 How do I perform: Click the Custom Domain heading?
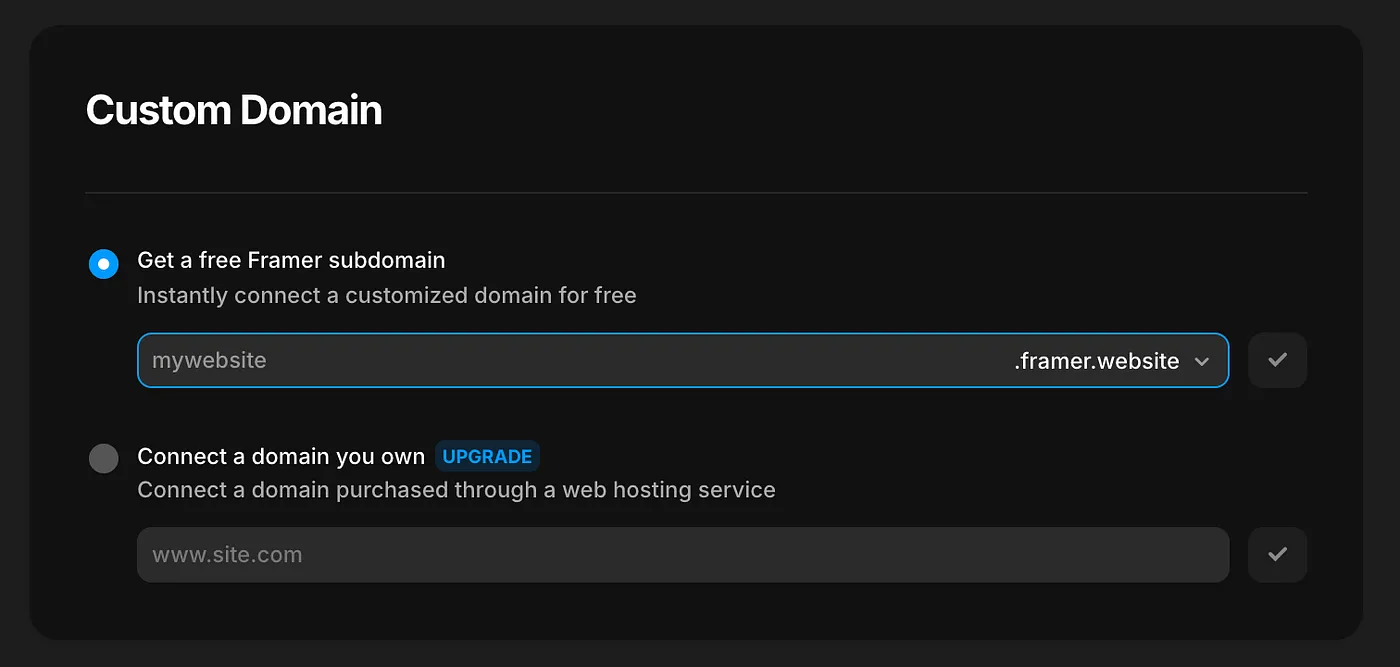tap(234, 110)
